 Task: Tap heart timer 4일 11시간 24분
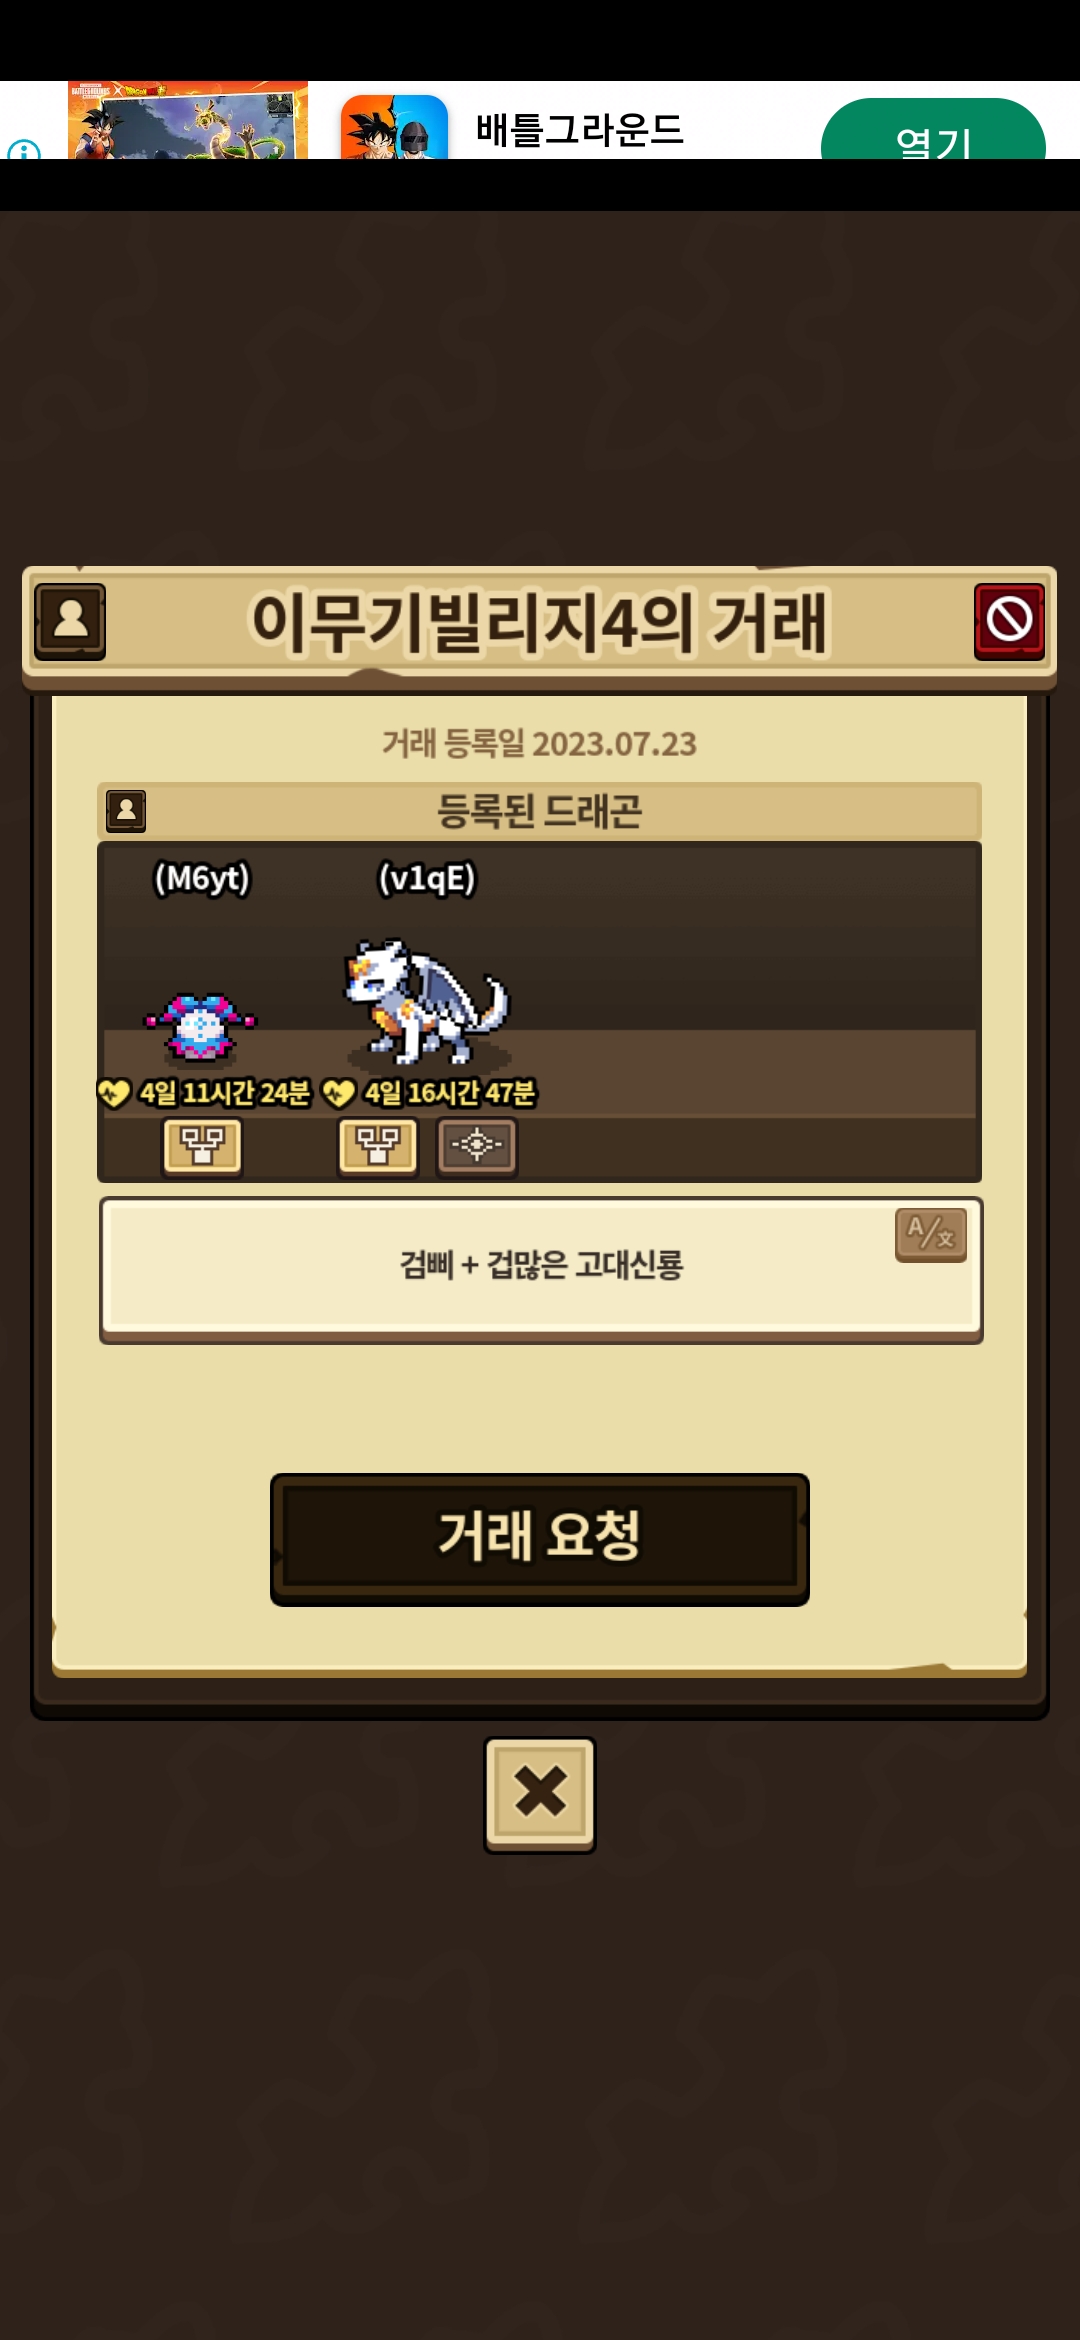[205, 1093]
